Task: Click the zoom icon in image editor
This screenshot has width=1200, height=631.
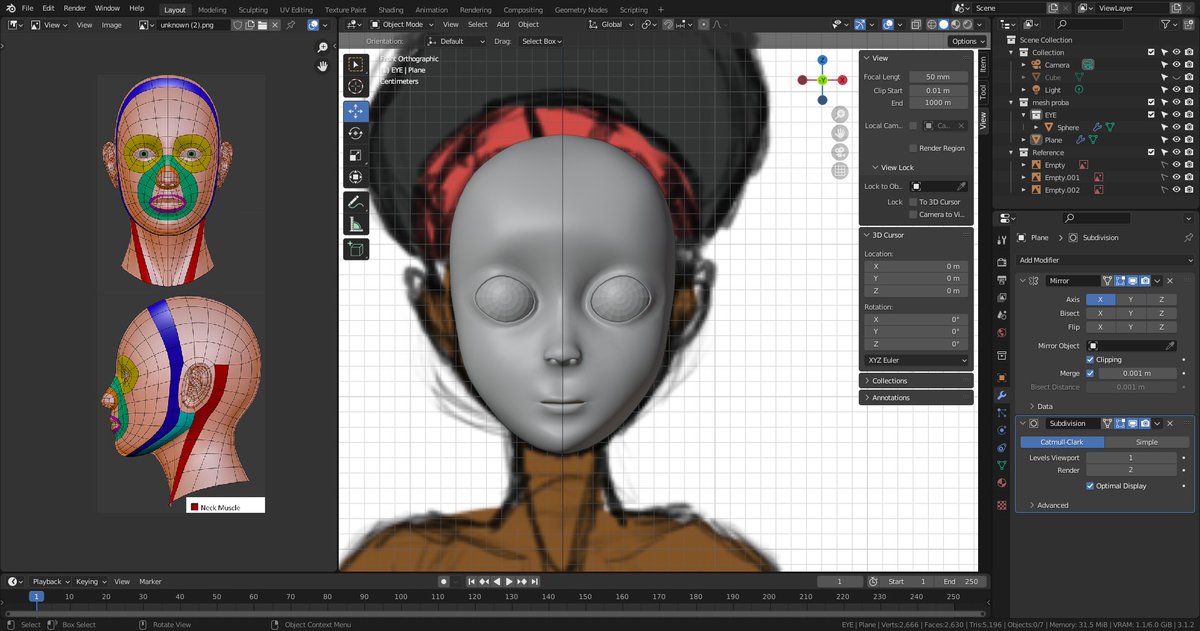Action: 323,47
